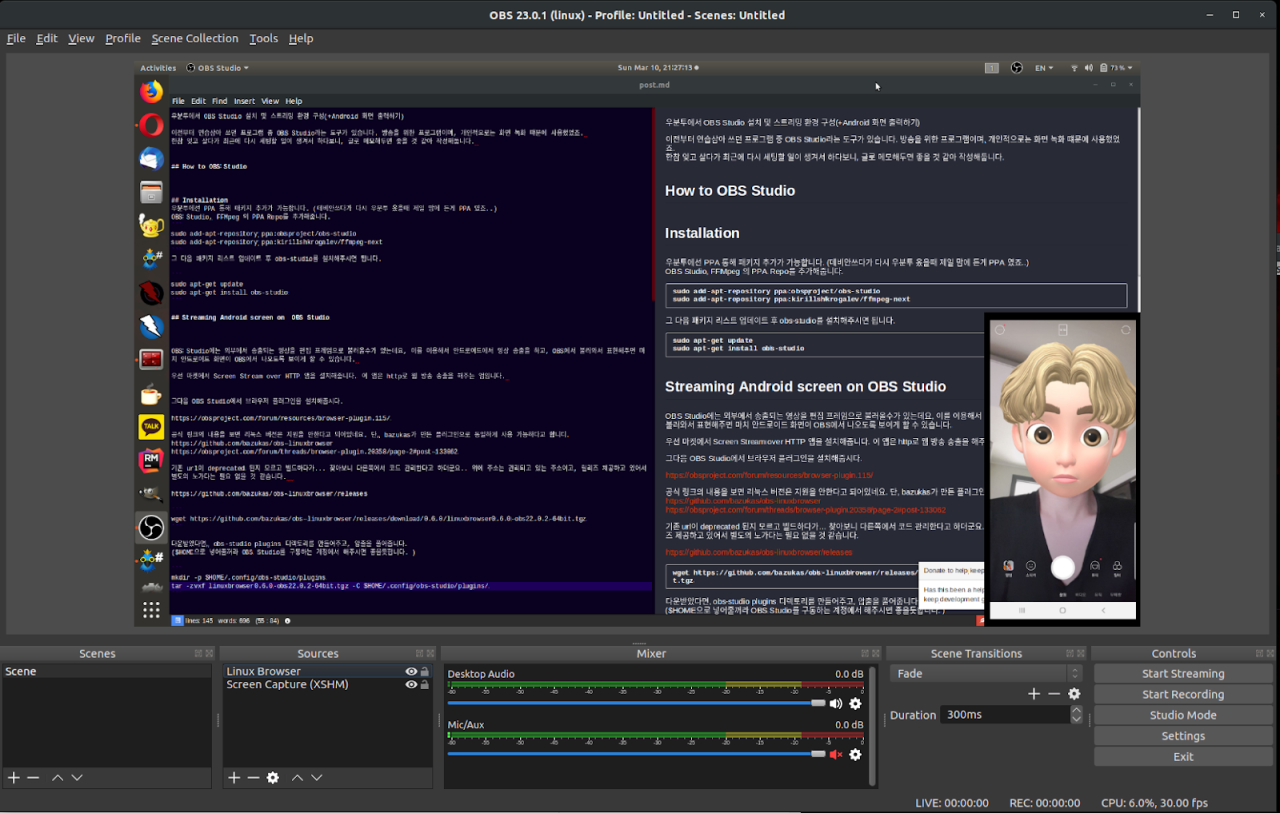Float the Scenes dock panel
Screen dimensions: 1280x813
point(198,654)
